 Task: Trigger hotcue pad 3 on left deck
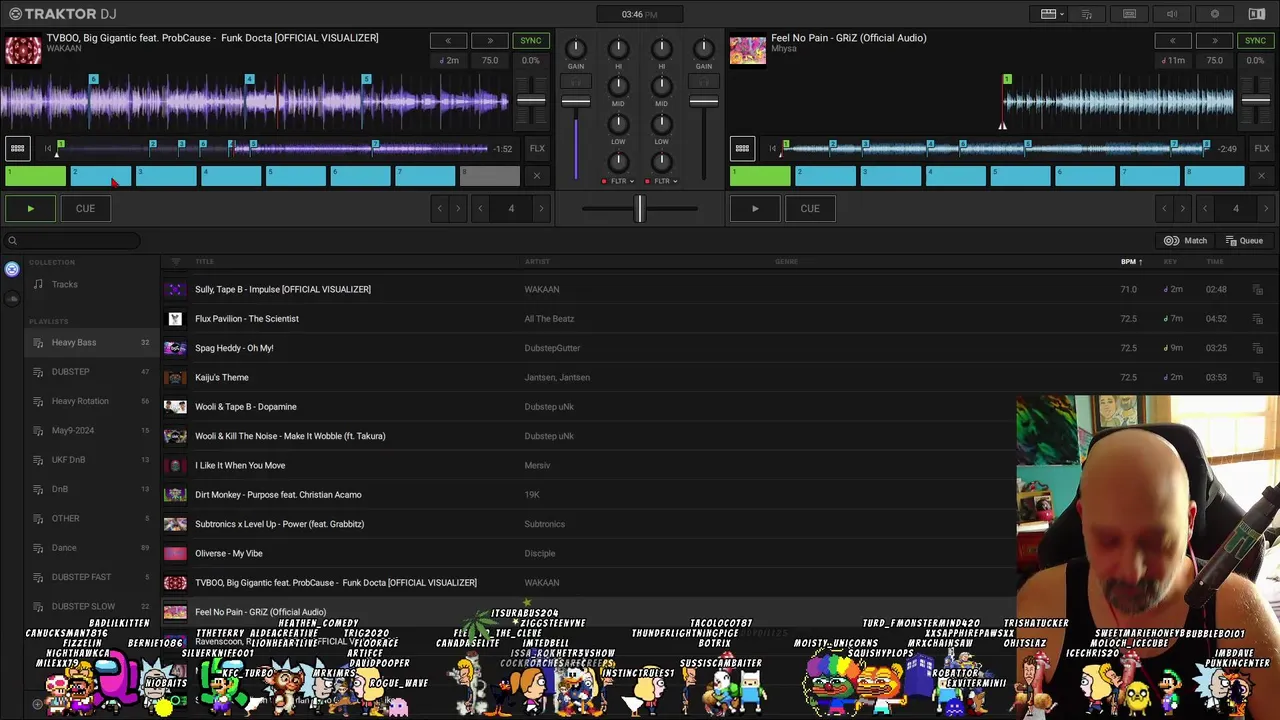(166, 177)
